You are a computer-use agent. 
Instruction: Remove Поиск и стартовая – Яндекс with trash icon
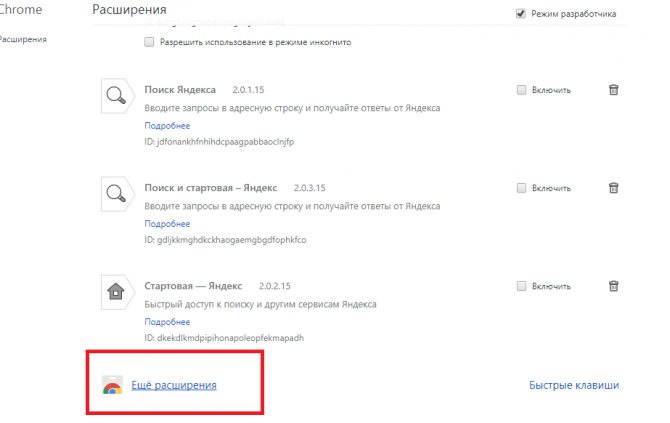(613, 188)
